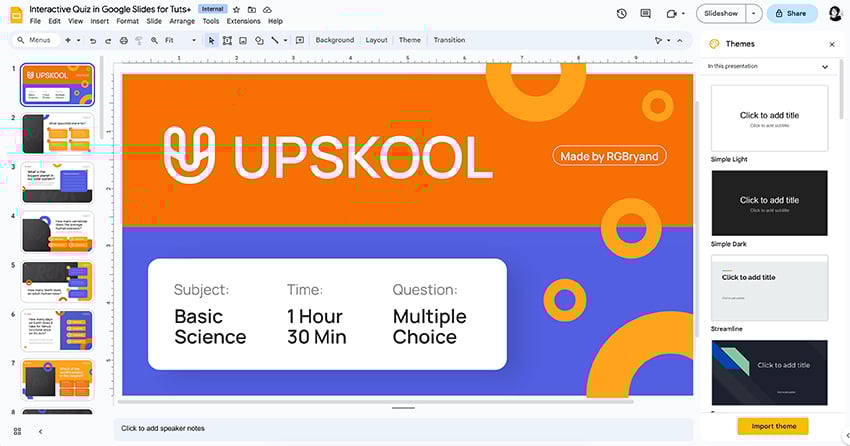The width and height of the screenshot is (850, 446).
Task: Open the Tools menu
Action: click(x=211, y=21)
